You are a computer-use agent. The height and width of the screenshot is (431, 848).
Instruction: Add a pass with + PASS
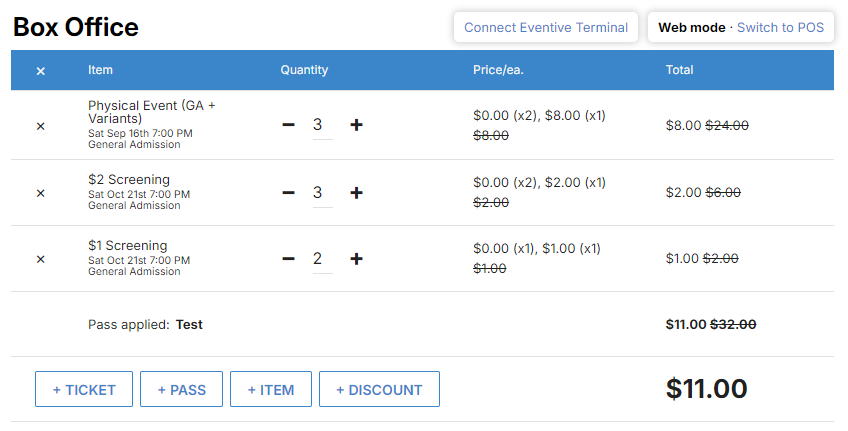(x=181, y=389)
